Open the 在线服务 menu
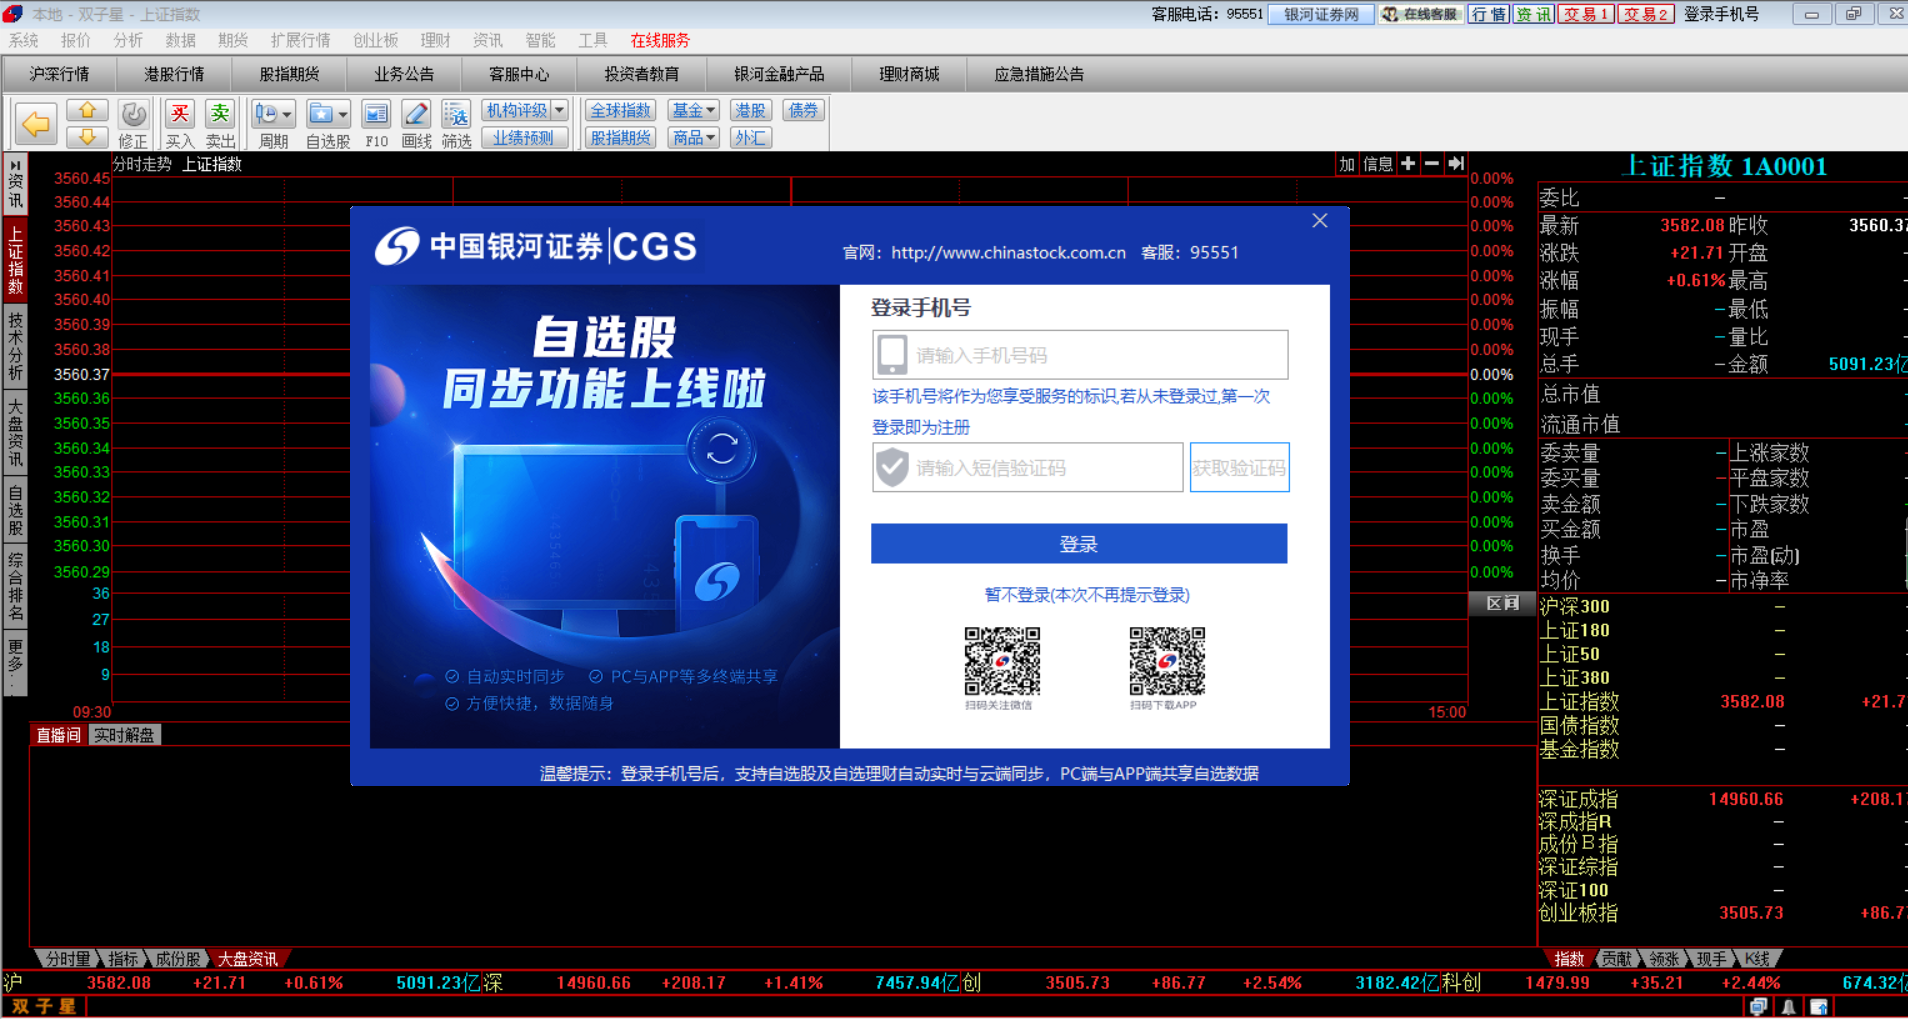 tap(660, 40)
